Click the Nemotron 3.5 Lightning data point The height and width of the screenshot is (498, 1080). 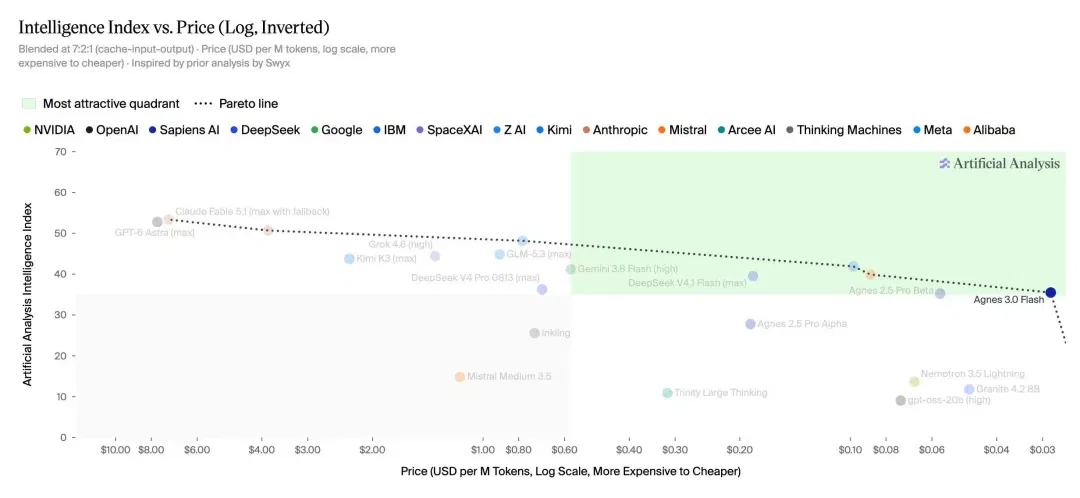point(914,382)
